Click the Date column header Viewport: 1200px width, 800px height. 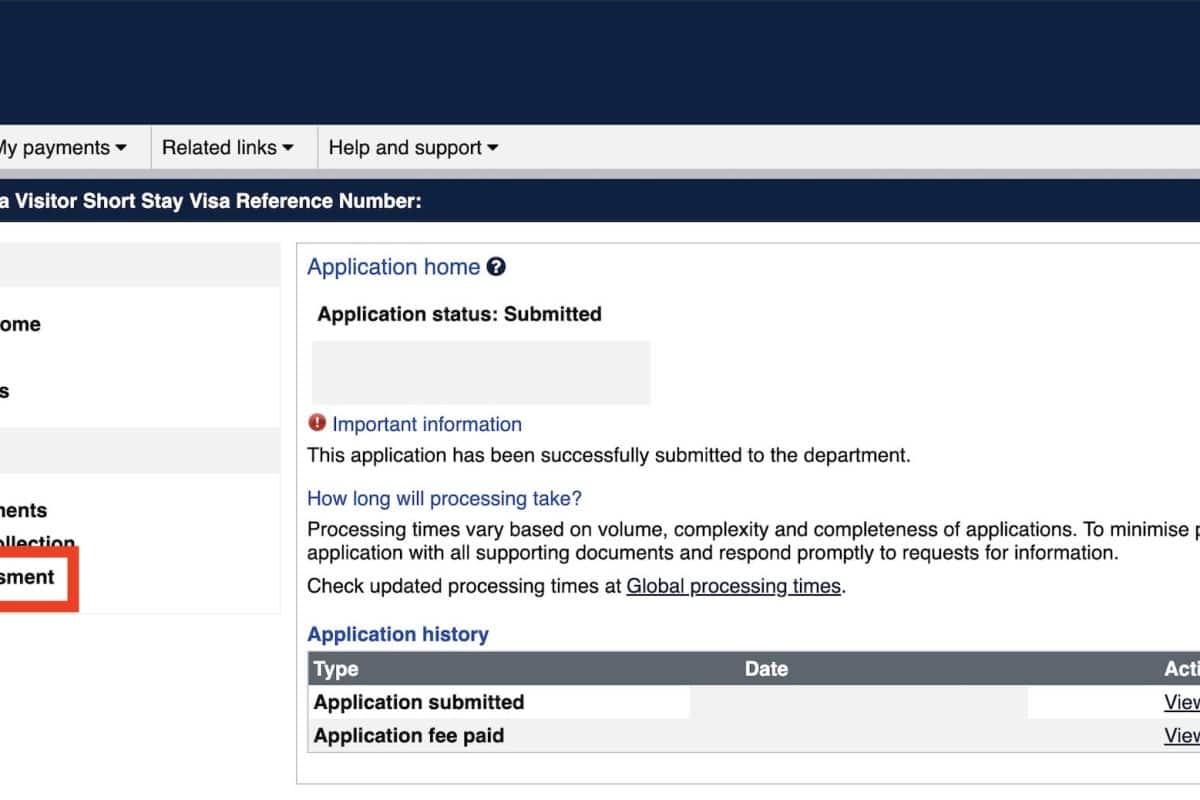click(x=766, y=669)
